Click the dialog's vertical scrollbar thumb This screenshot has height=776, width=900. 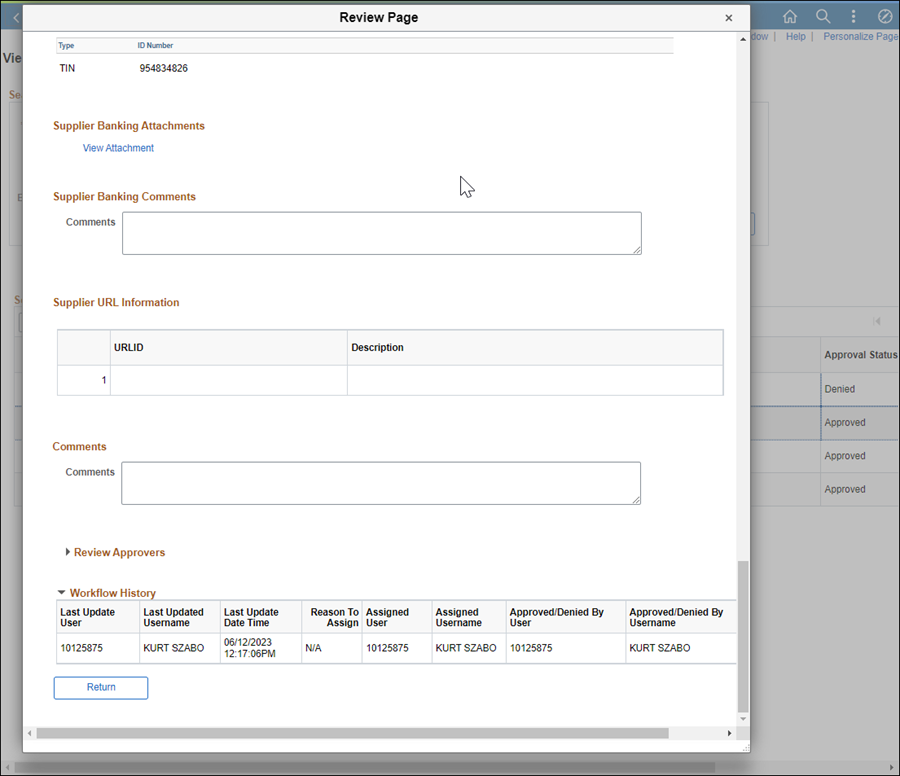[743, 636]
